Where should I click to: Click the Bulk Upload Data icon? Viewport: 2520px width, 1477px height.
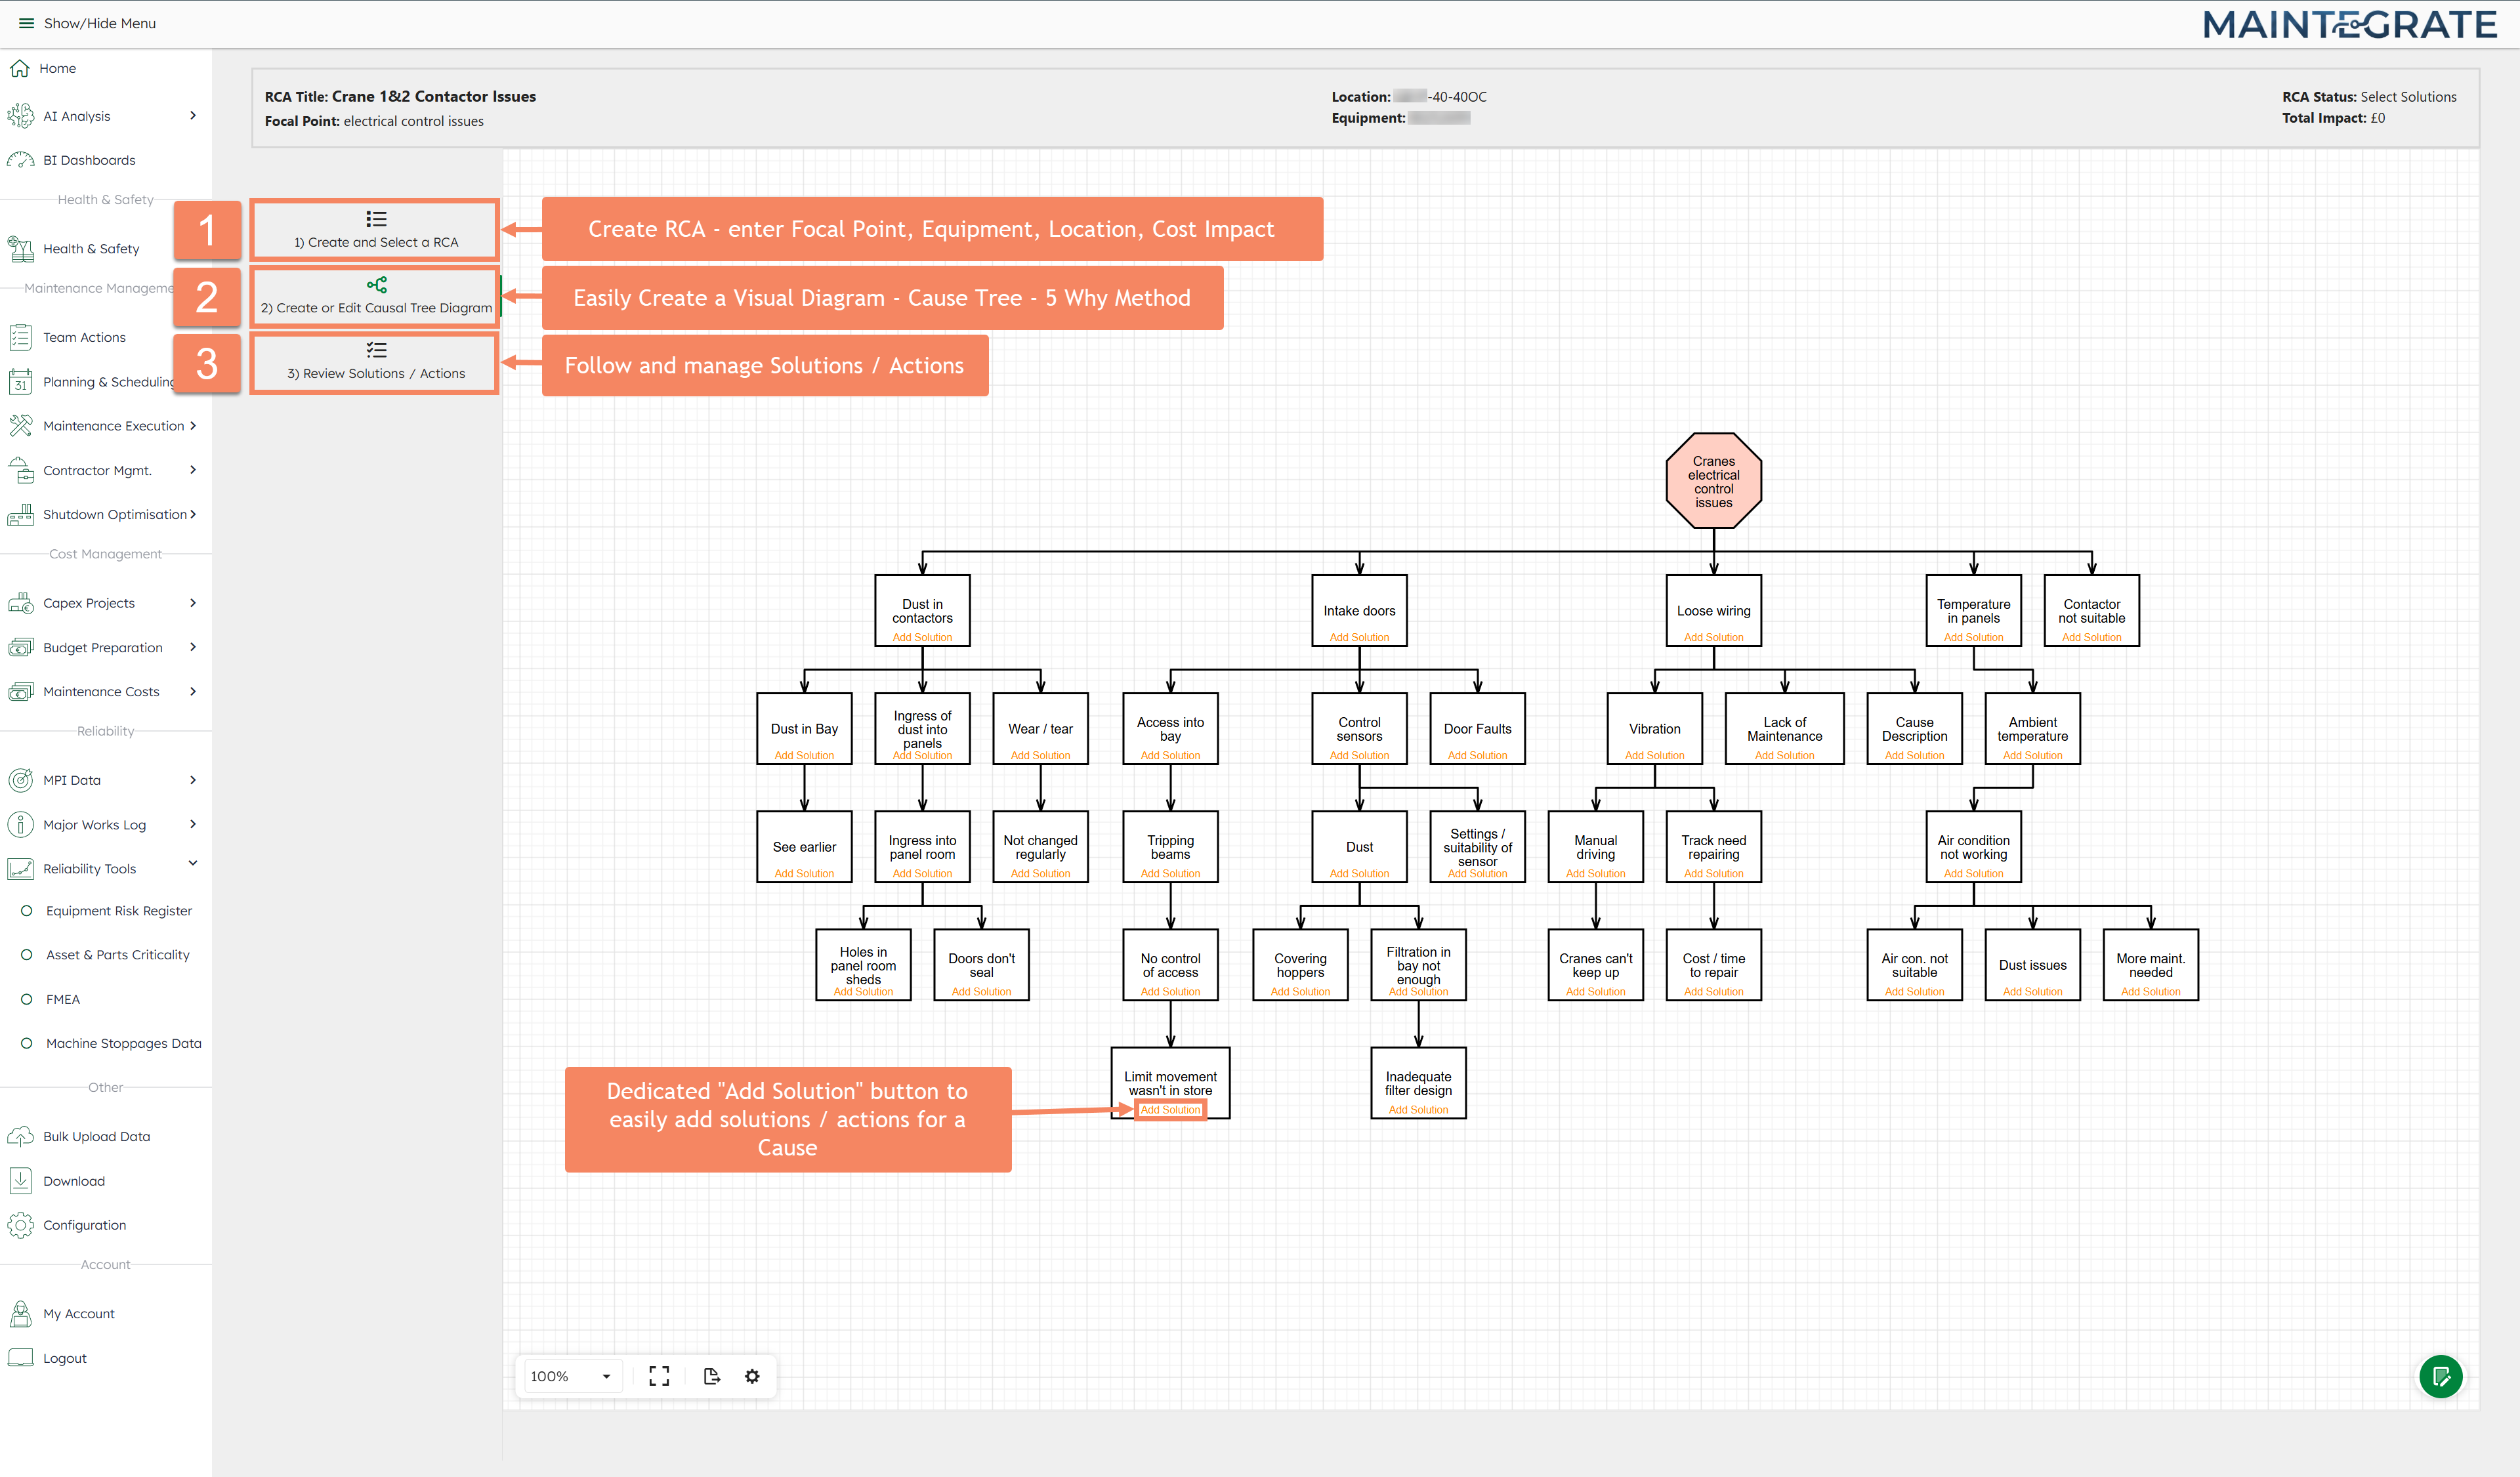21,1135
